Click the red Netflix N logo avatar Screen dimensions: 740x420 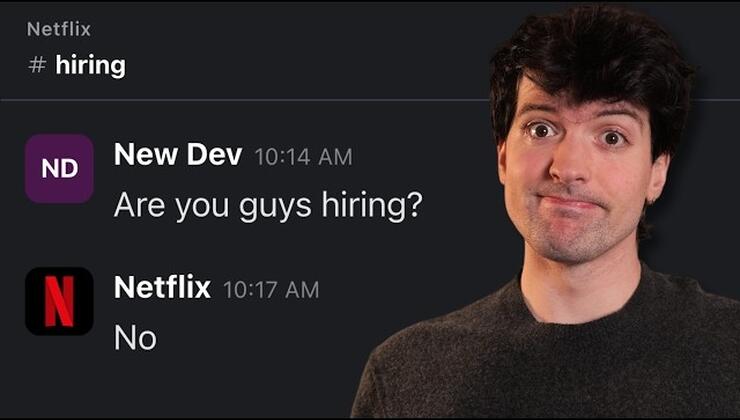59,301
